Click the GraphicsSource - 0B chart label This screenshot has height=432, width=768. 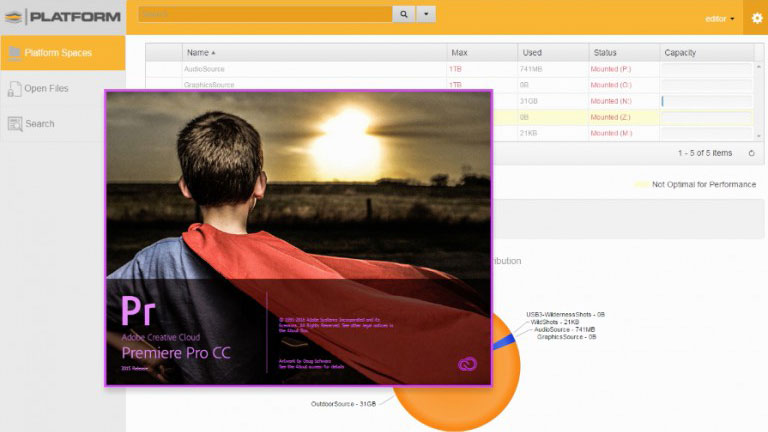566,337
